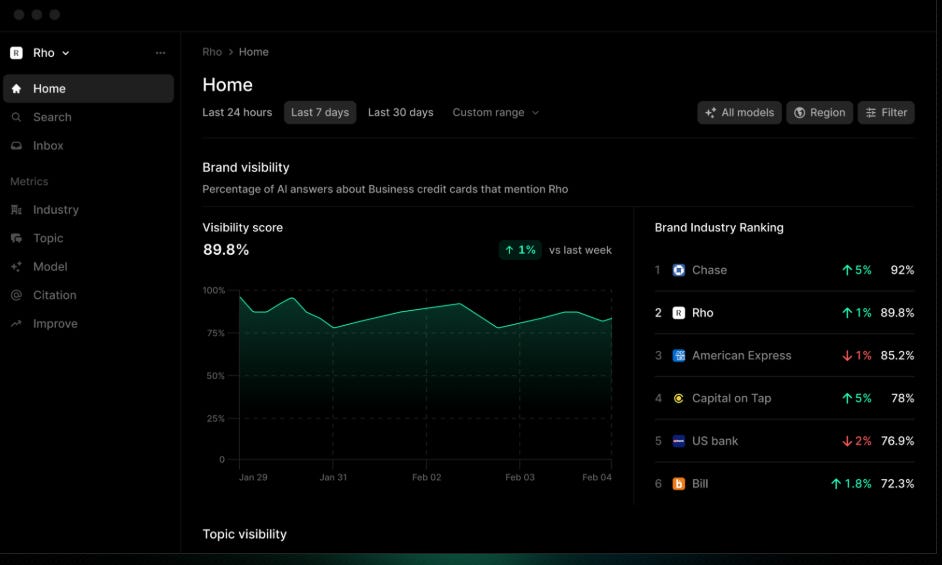Viewport: 942px width, 565px height.
Task: Select American Express in ranking list
Action: pos(785,355)
